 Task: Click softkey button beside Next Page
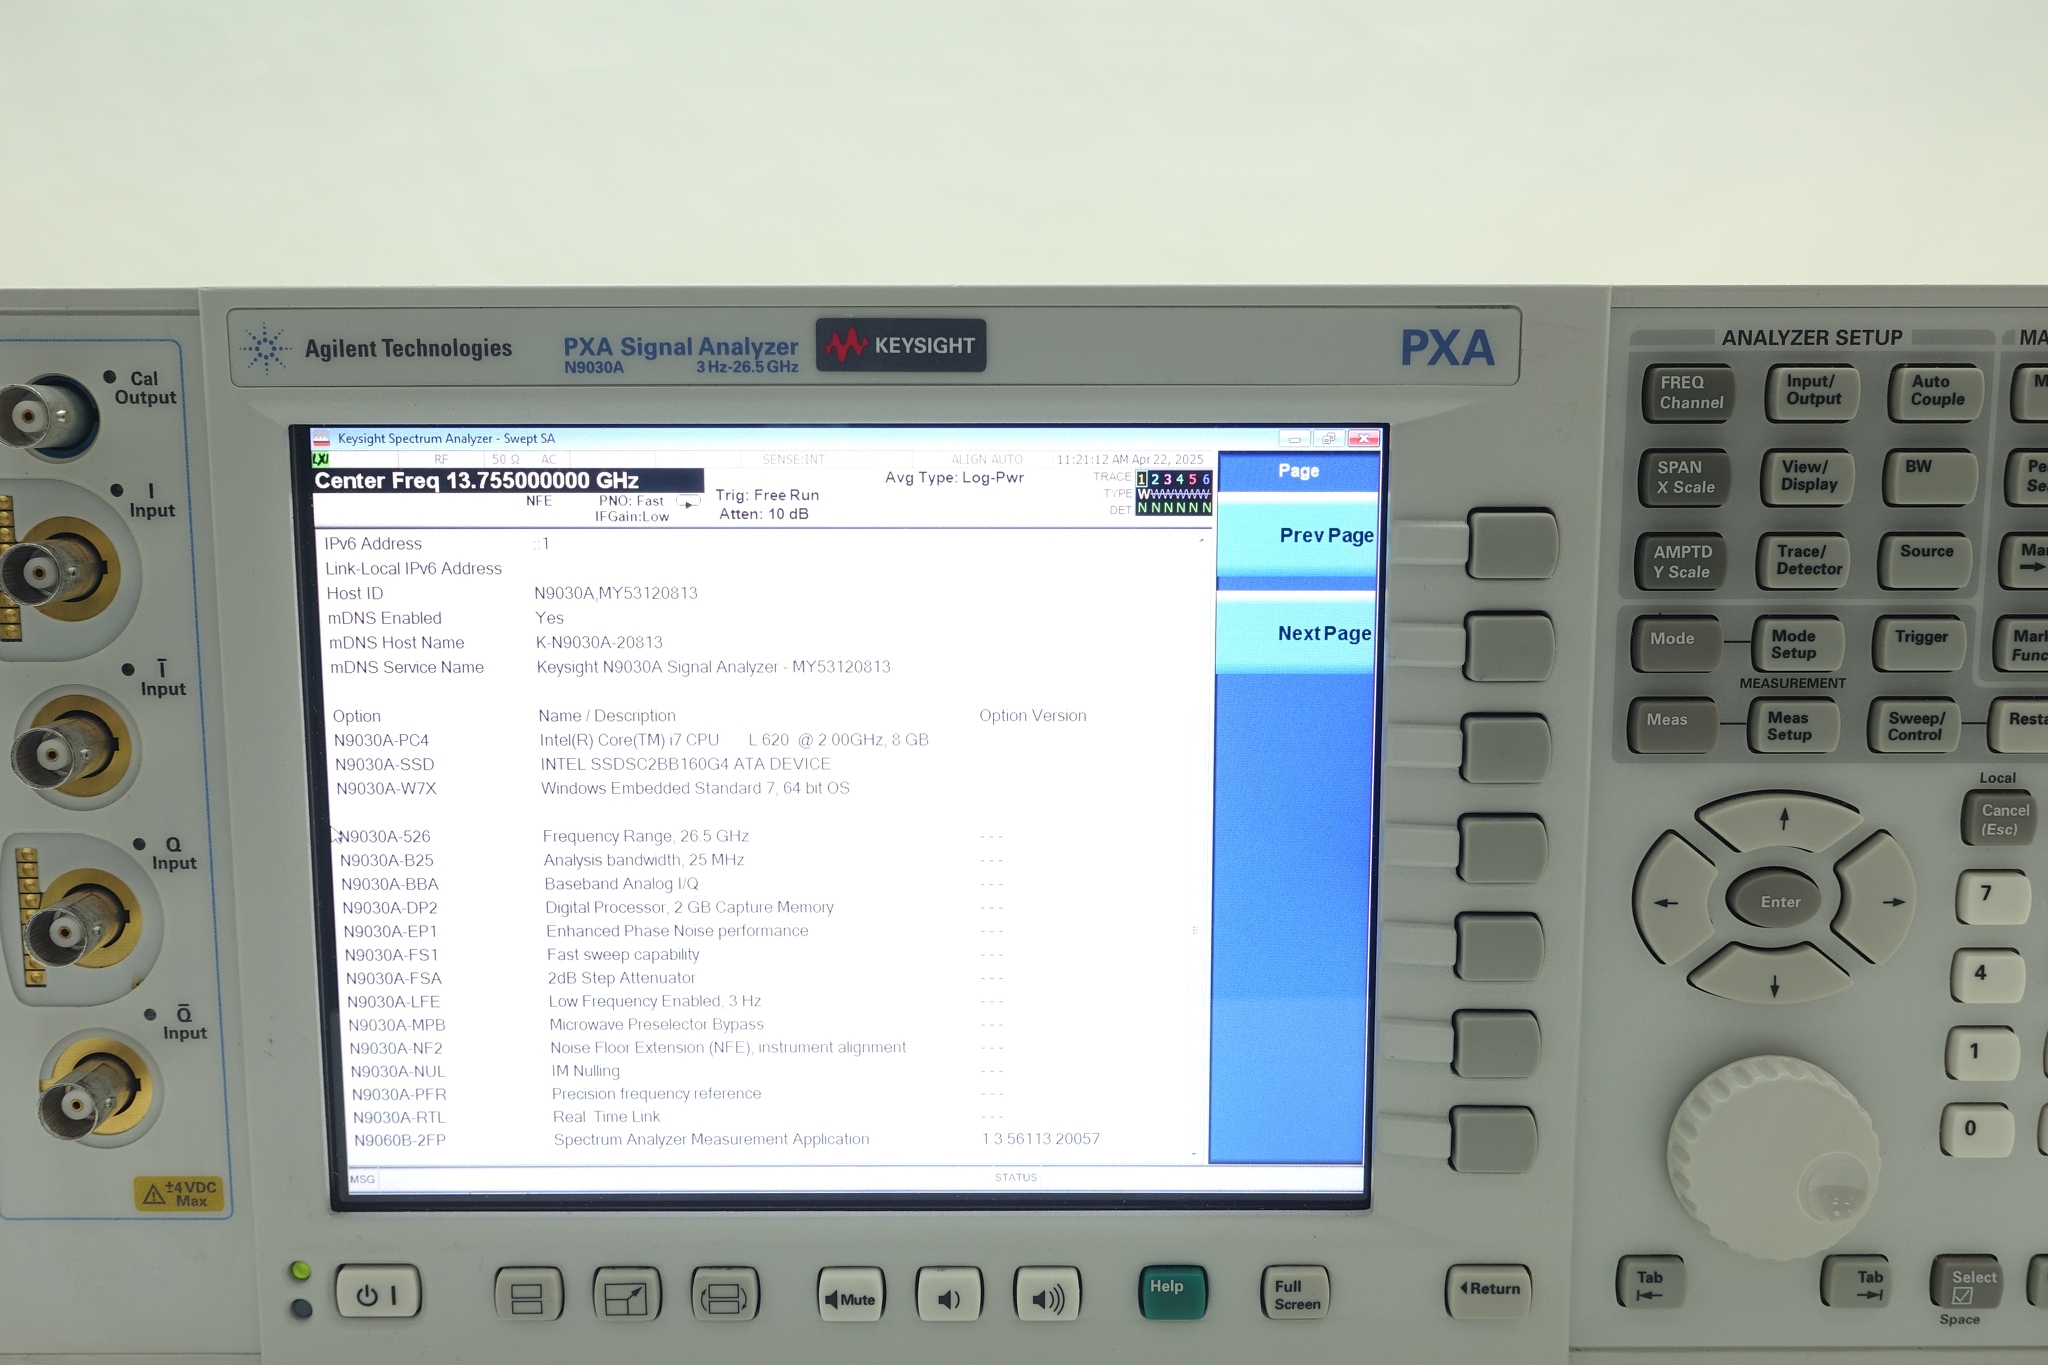[x=1508, y=645]
